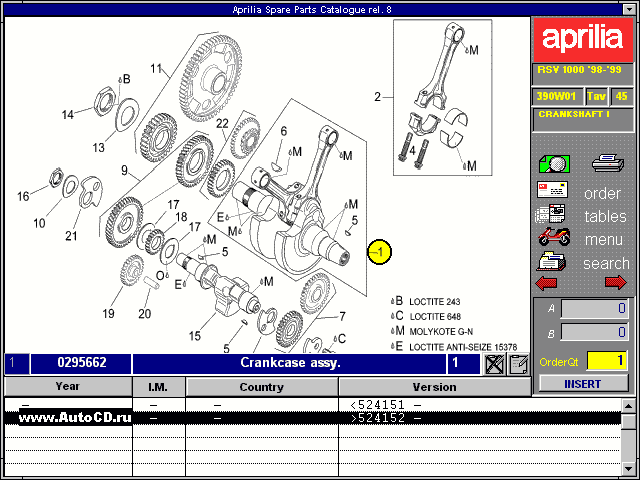Select part 18 callout
Image resolution: width=640 pixels, height=480 pixels.
[180, 216]
